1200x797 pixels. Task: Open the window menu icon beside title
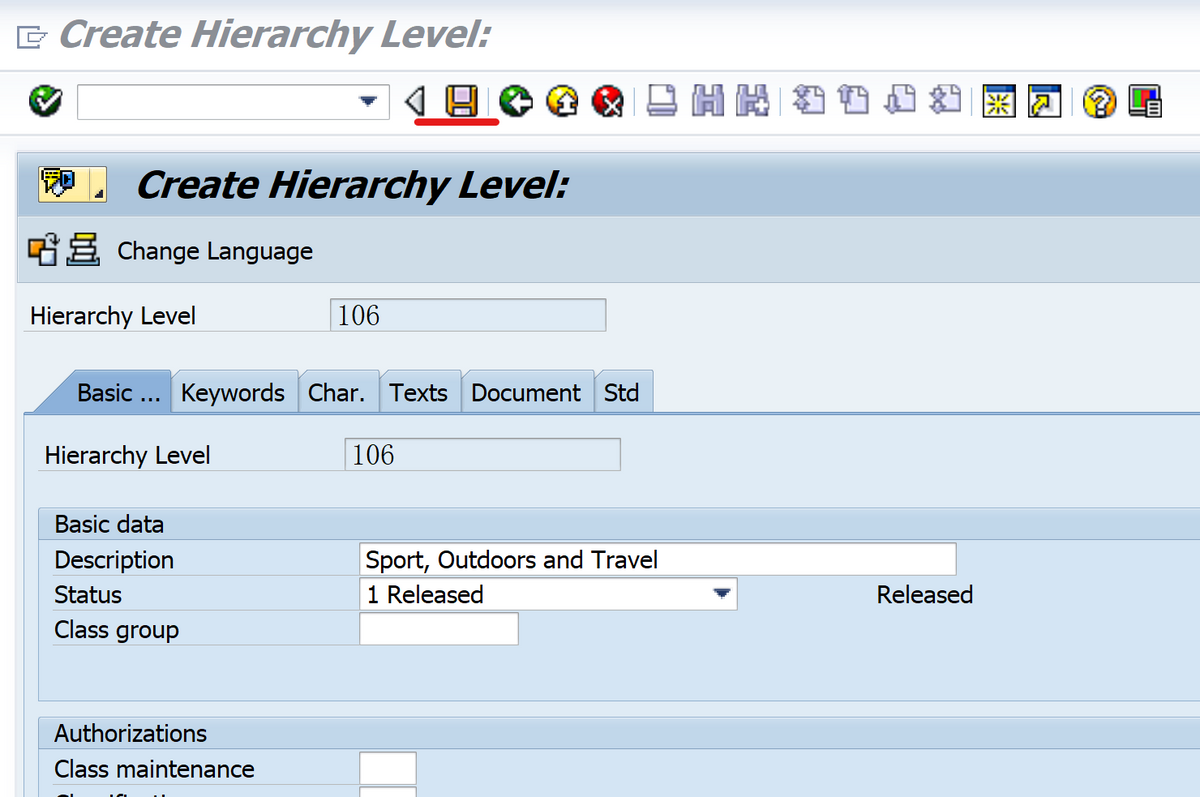click(x=31, y=38)
